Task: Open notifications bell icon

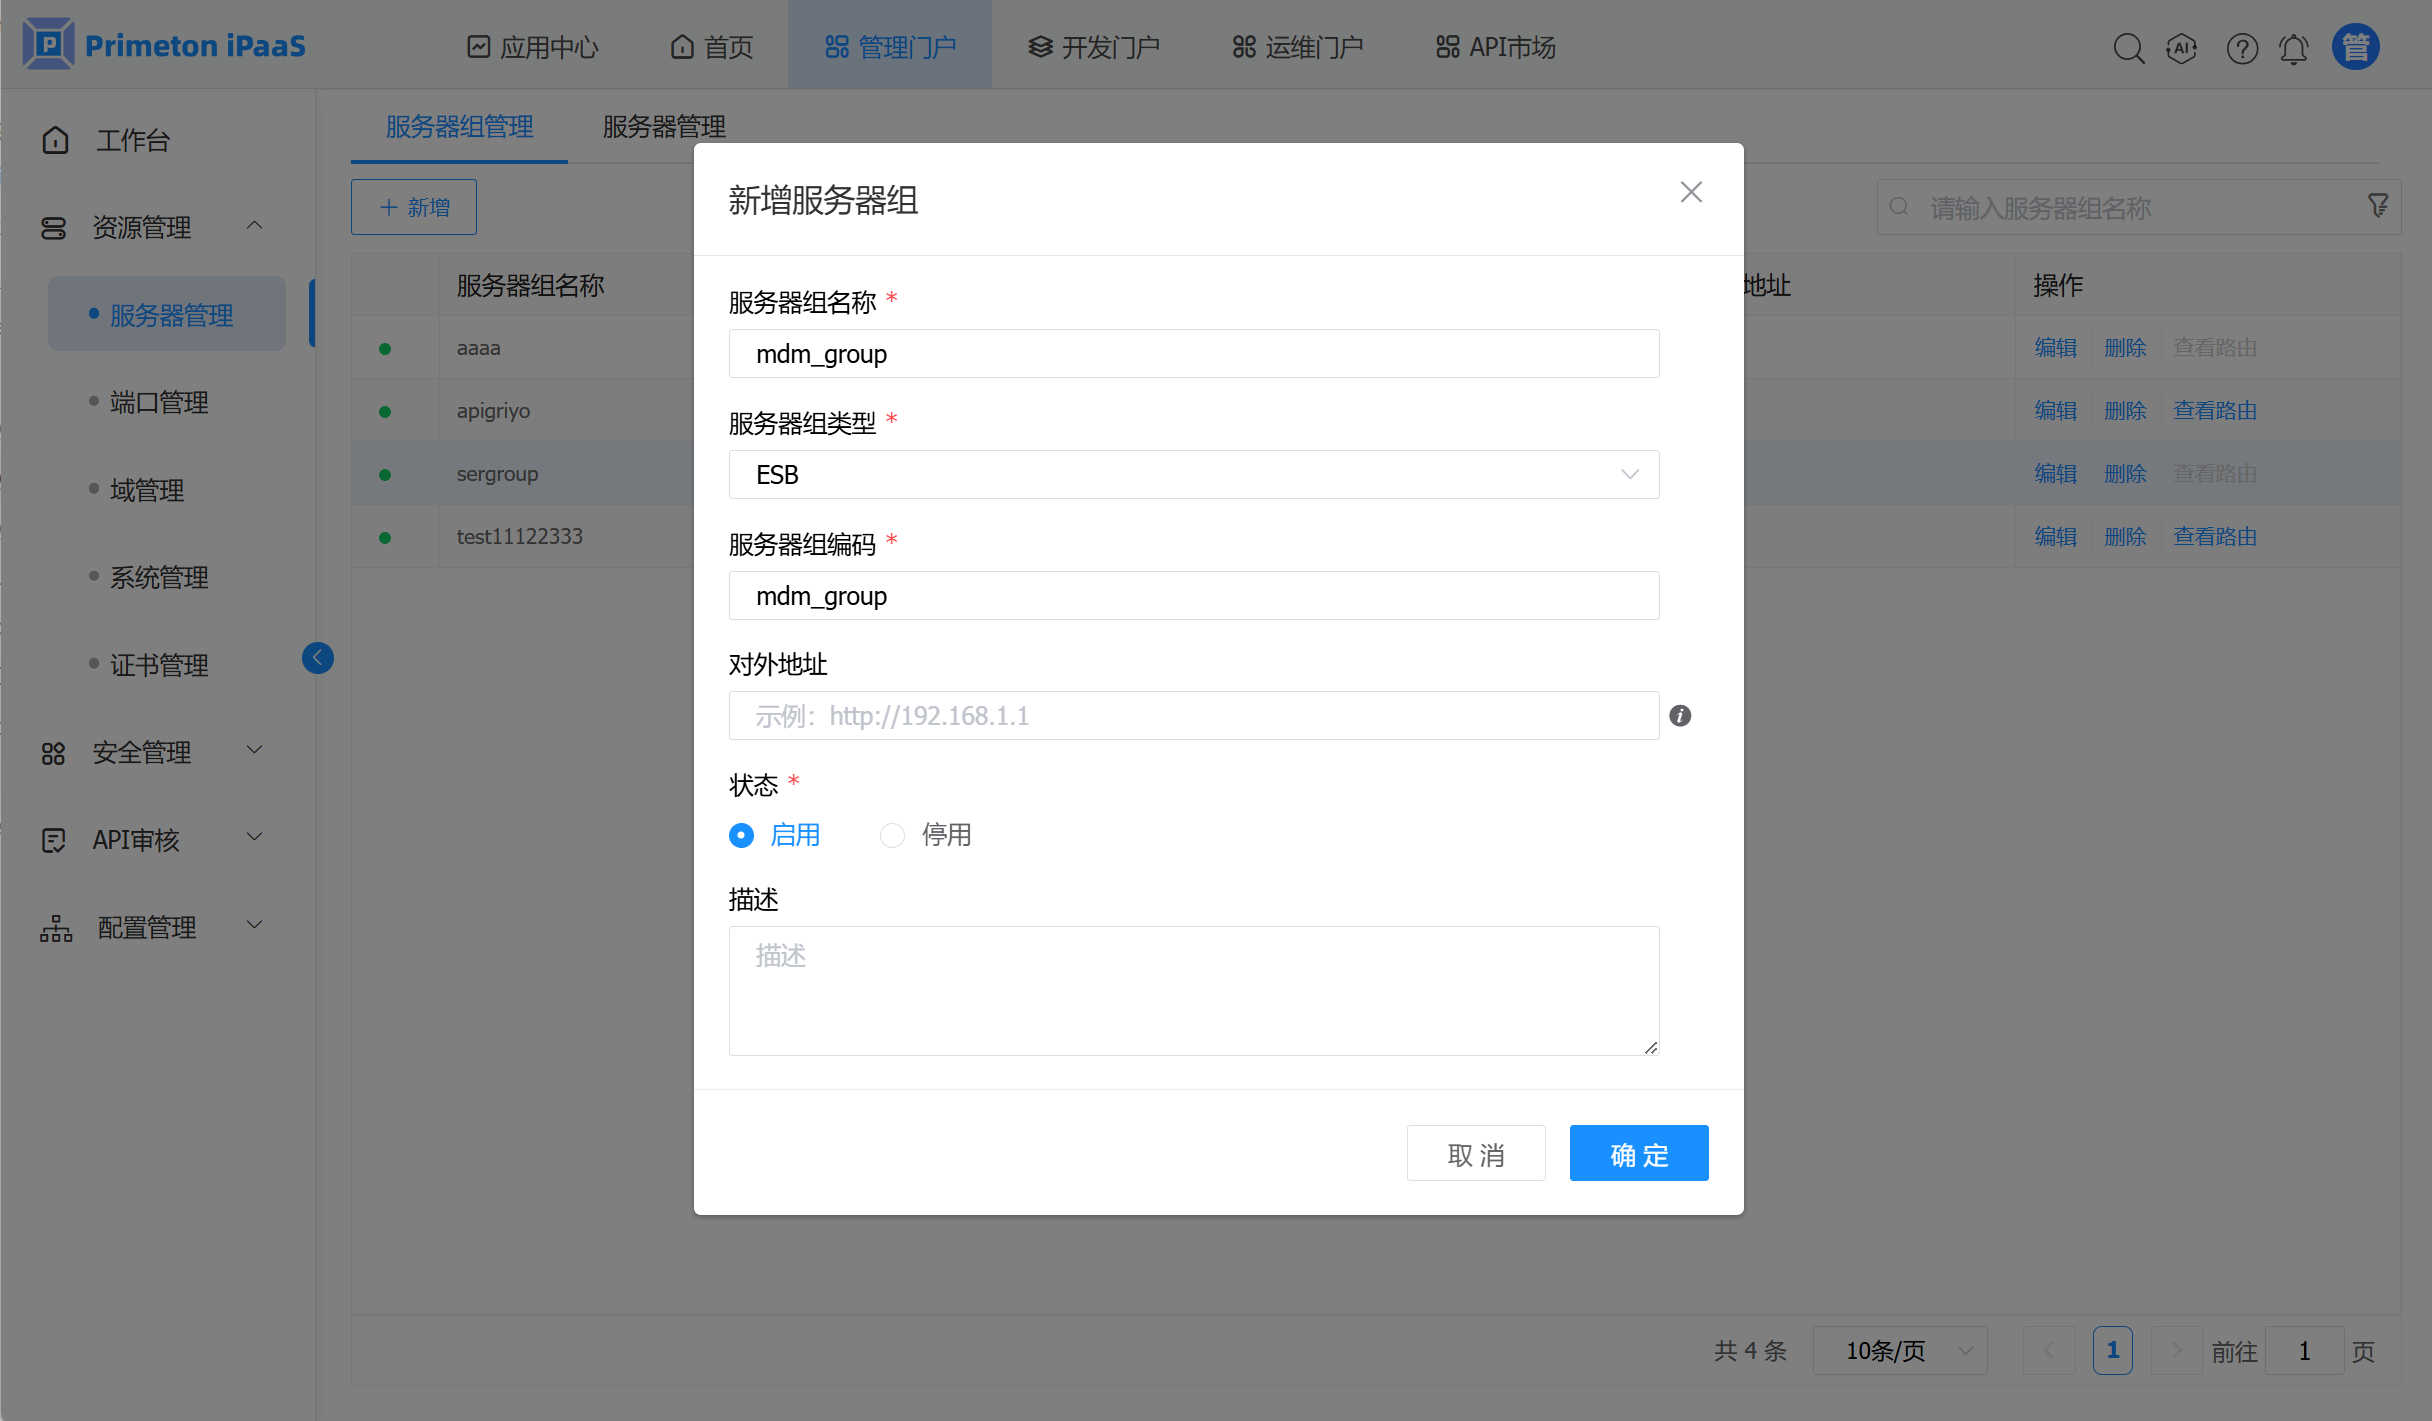Action: pos(2293,48)
